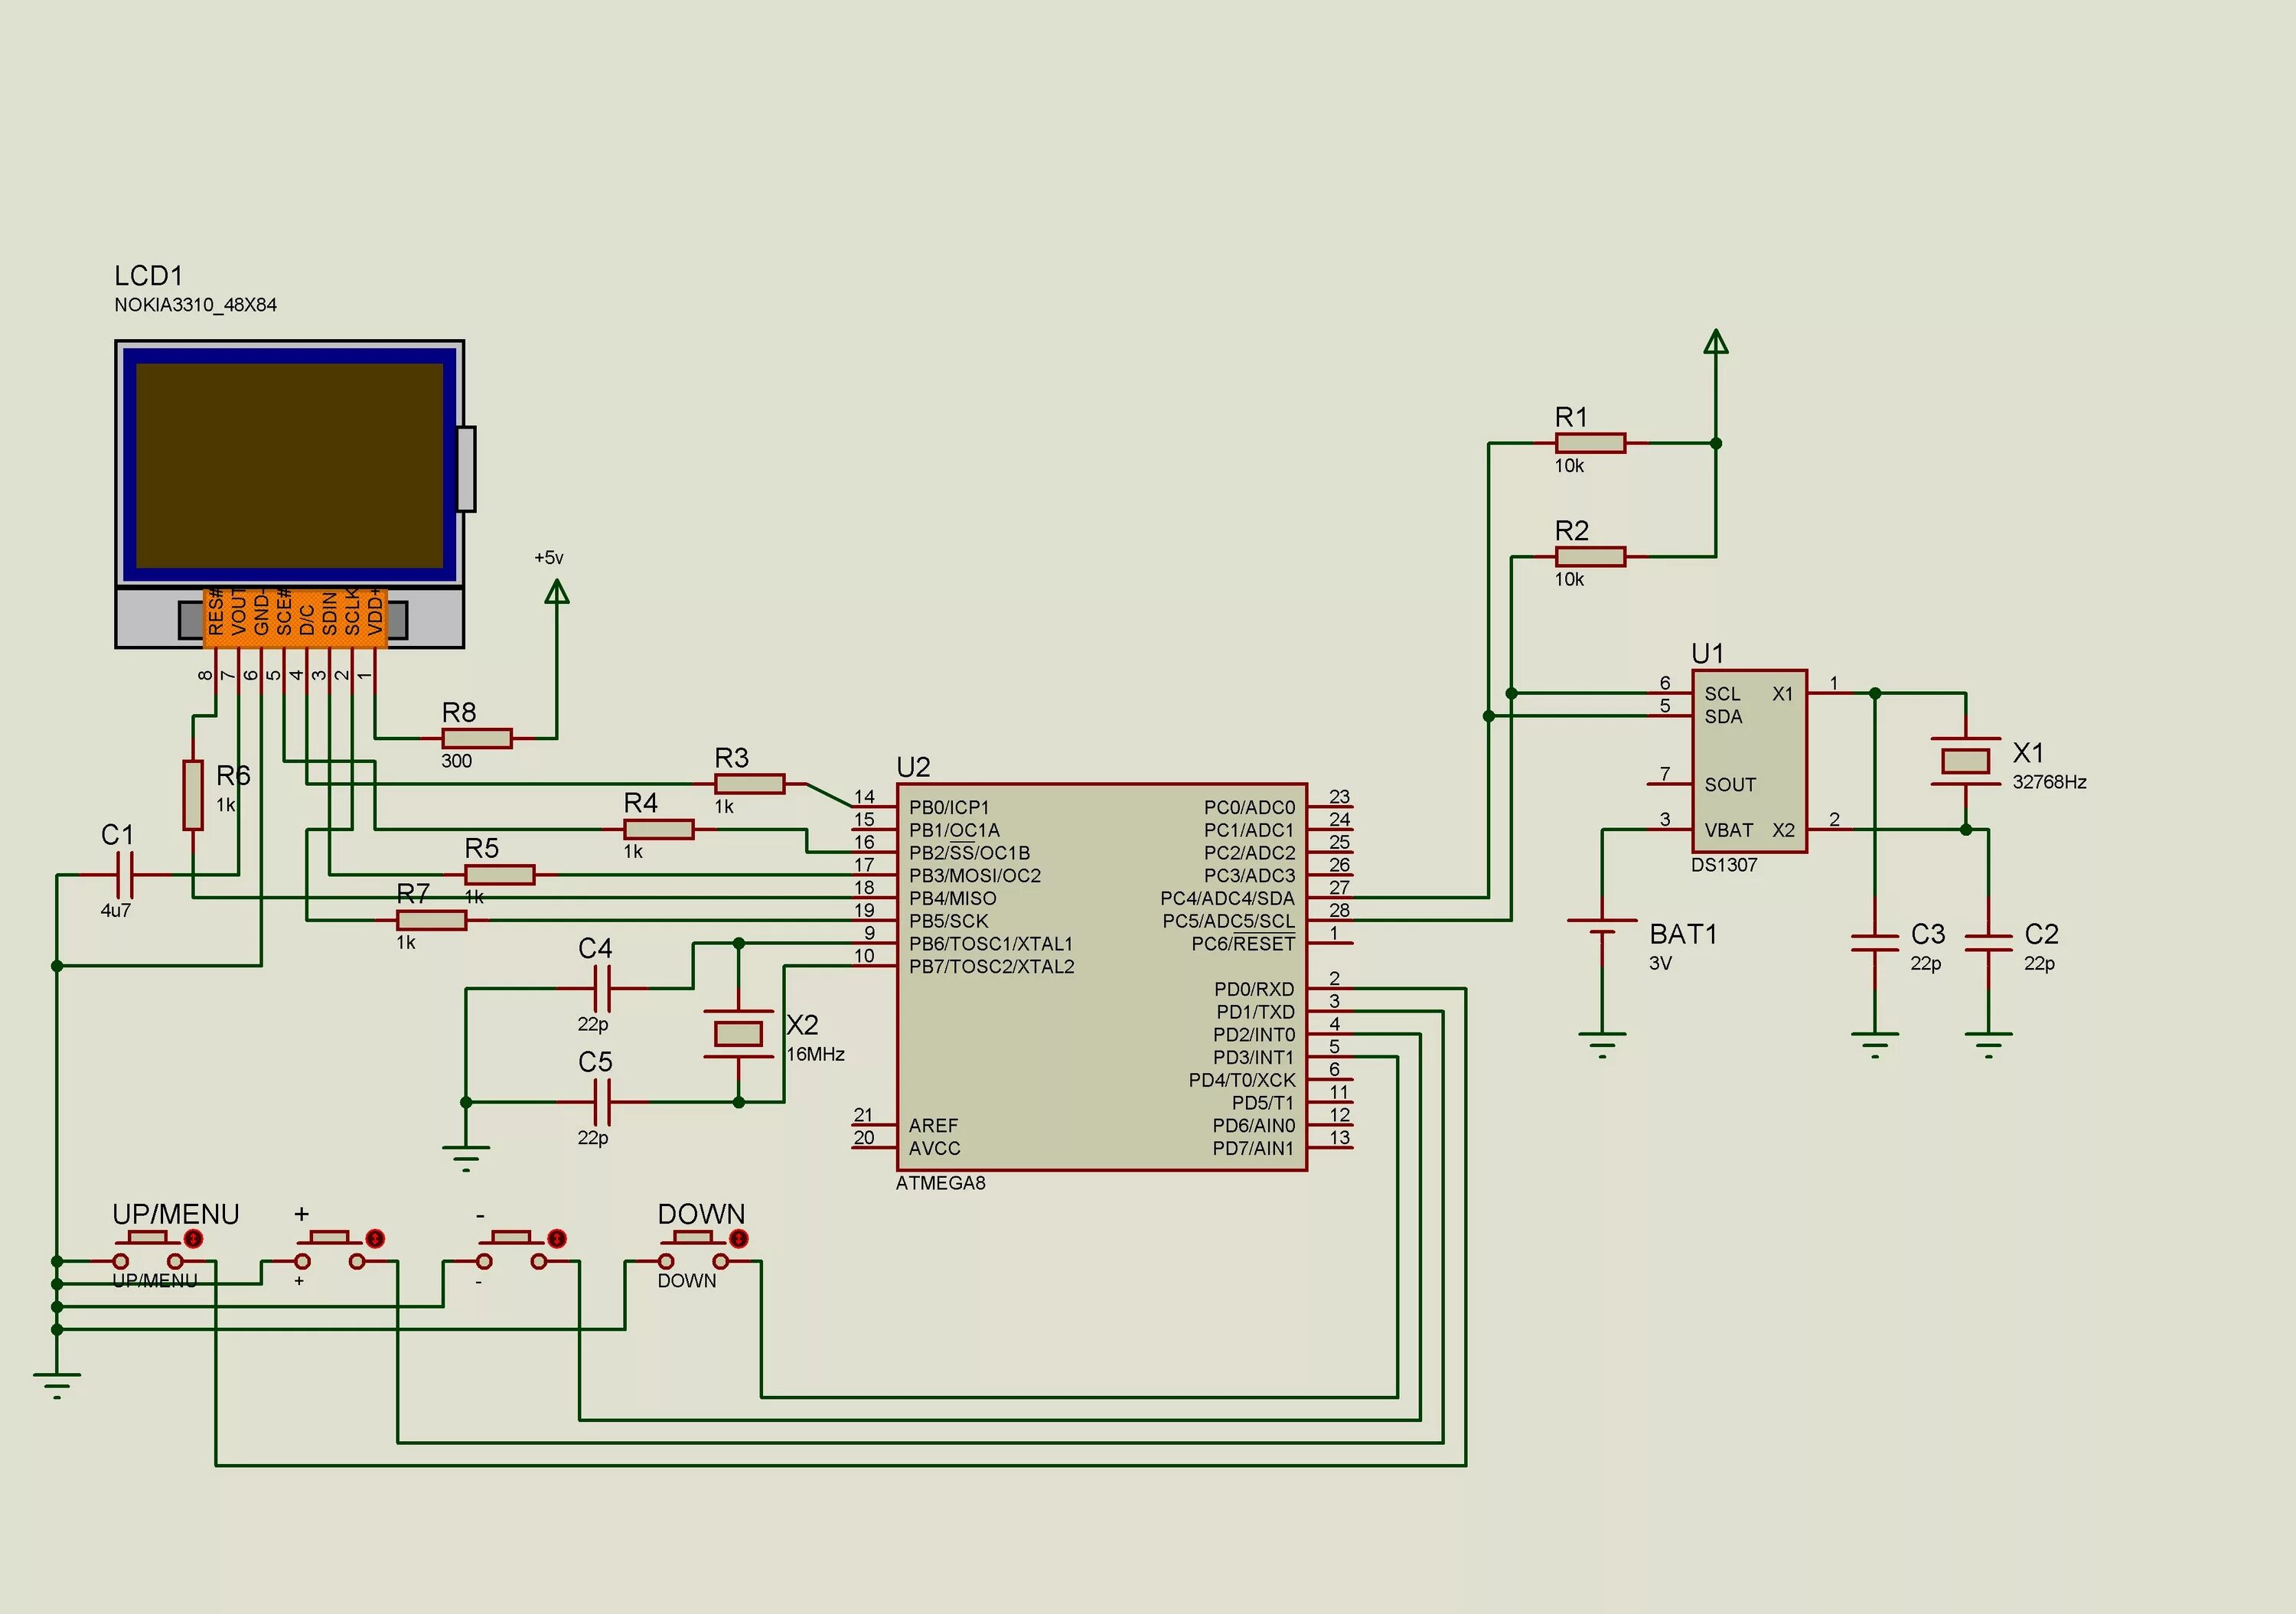The height and width of the screenshot is (1614, 2296).
Task: Click the AREF pin label
Action: 933,1125
